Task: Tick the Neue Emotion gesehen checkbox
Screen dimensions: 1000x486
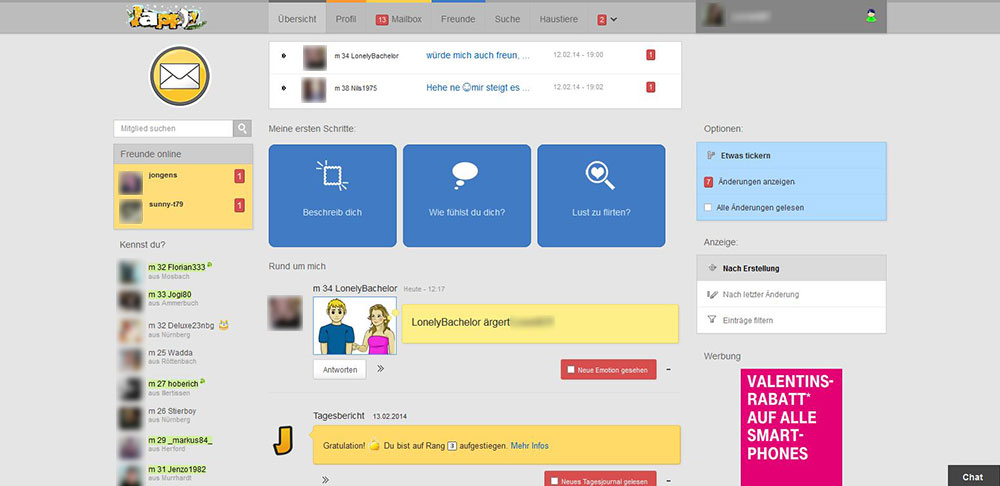Action: coord(571,370)
